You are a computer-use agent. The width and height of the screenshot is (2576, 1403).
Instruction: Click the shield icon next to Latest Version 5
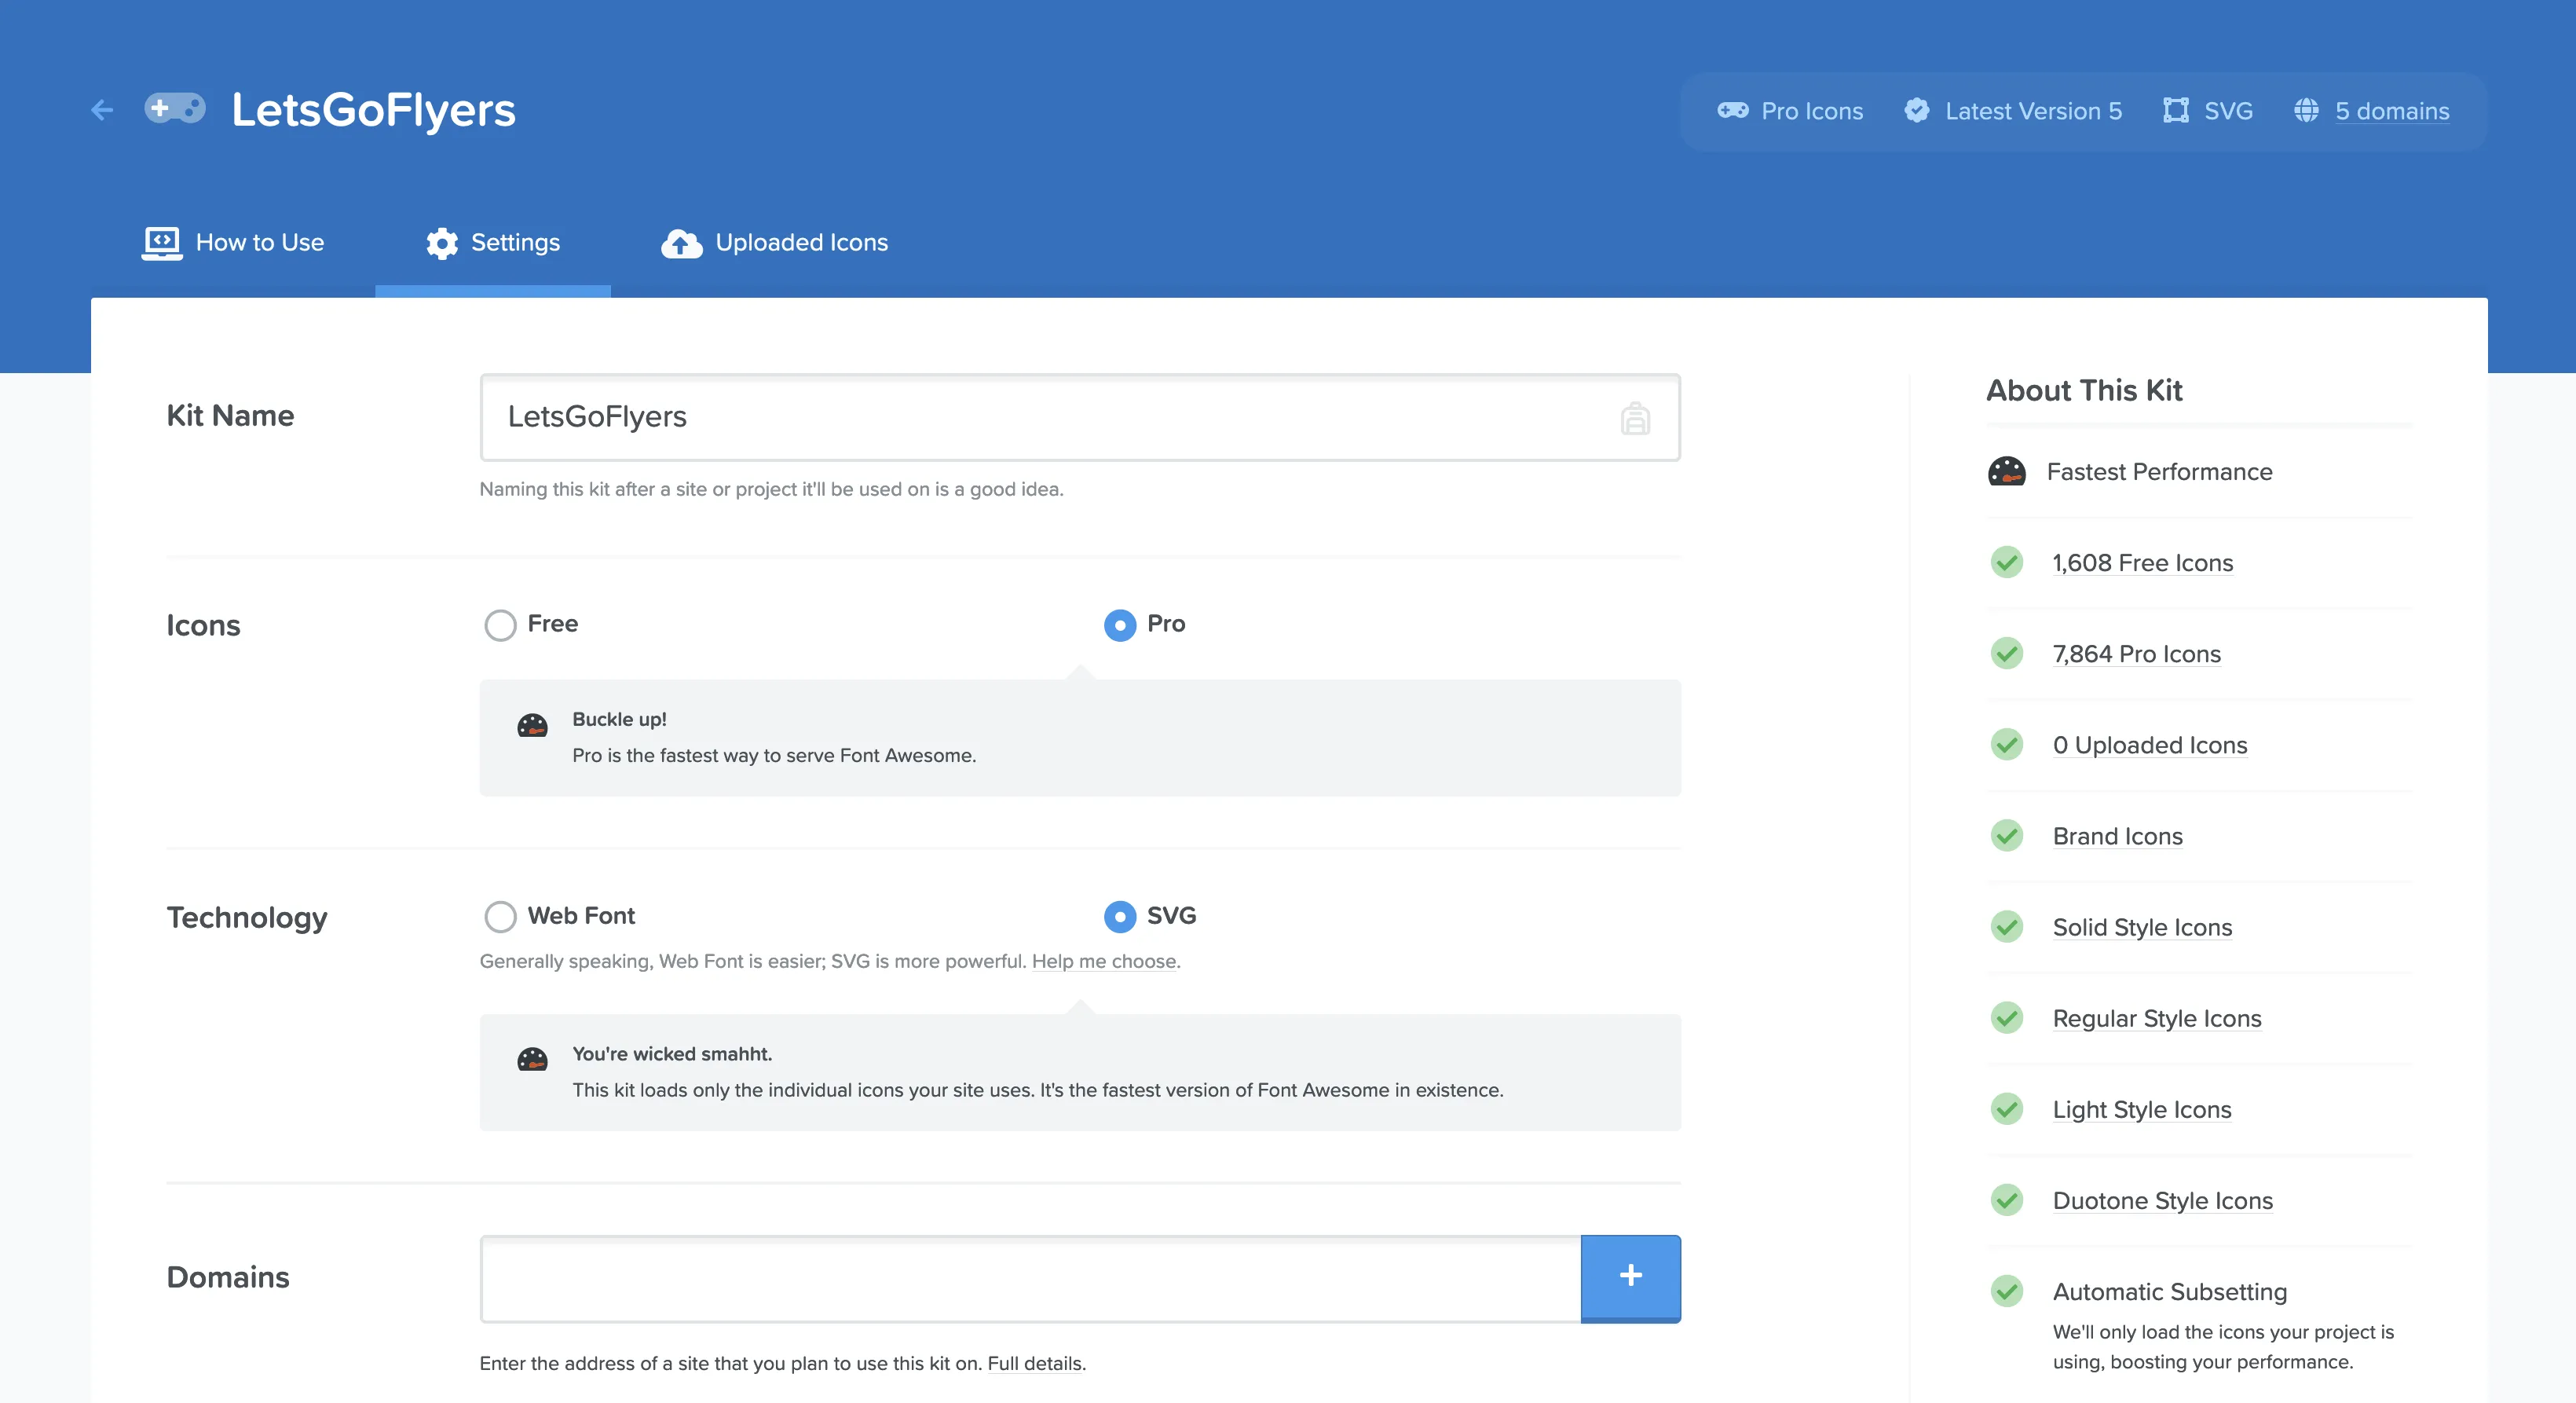(1916, 110)
